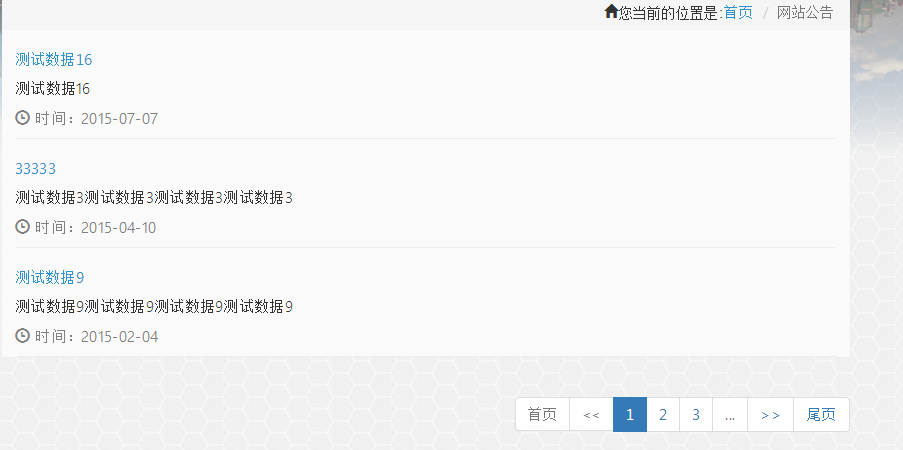Click the home icon in the breadcrumb

tap(611, 11)
